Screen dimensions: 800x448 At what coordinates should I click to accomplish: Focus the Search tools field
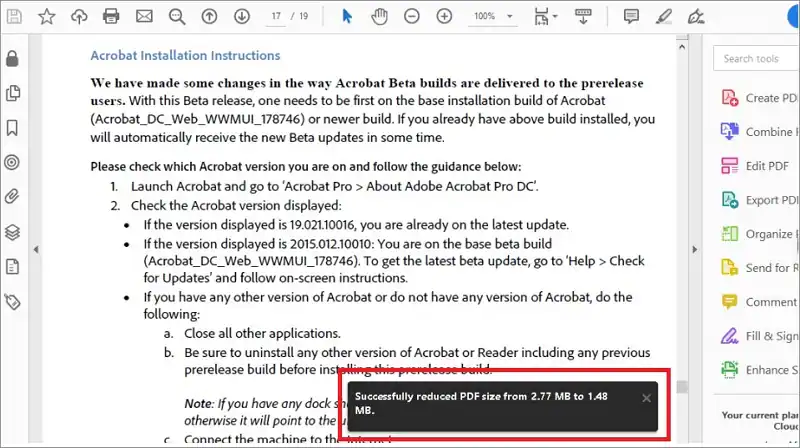click(757, 59)
